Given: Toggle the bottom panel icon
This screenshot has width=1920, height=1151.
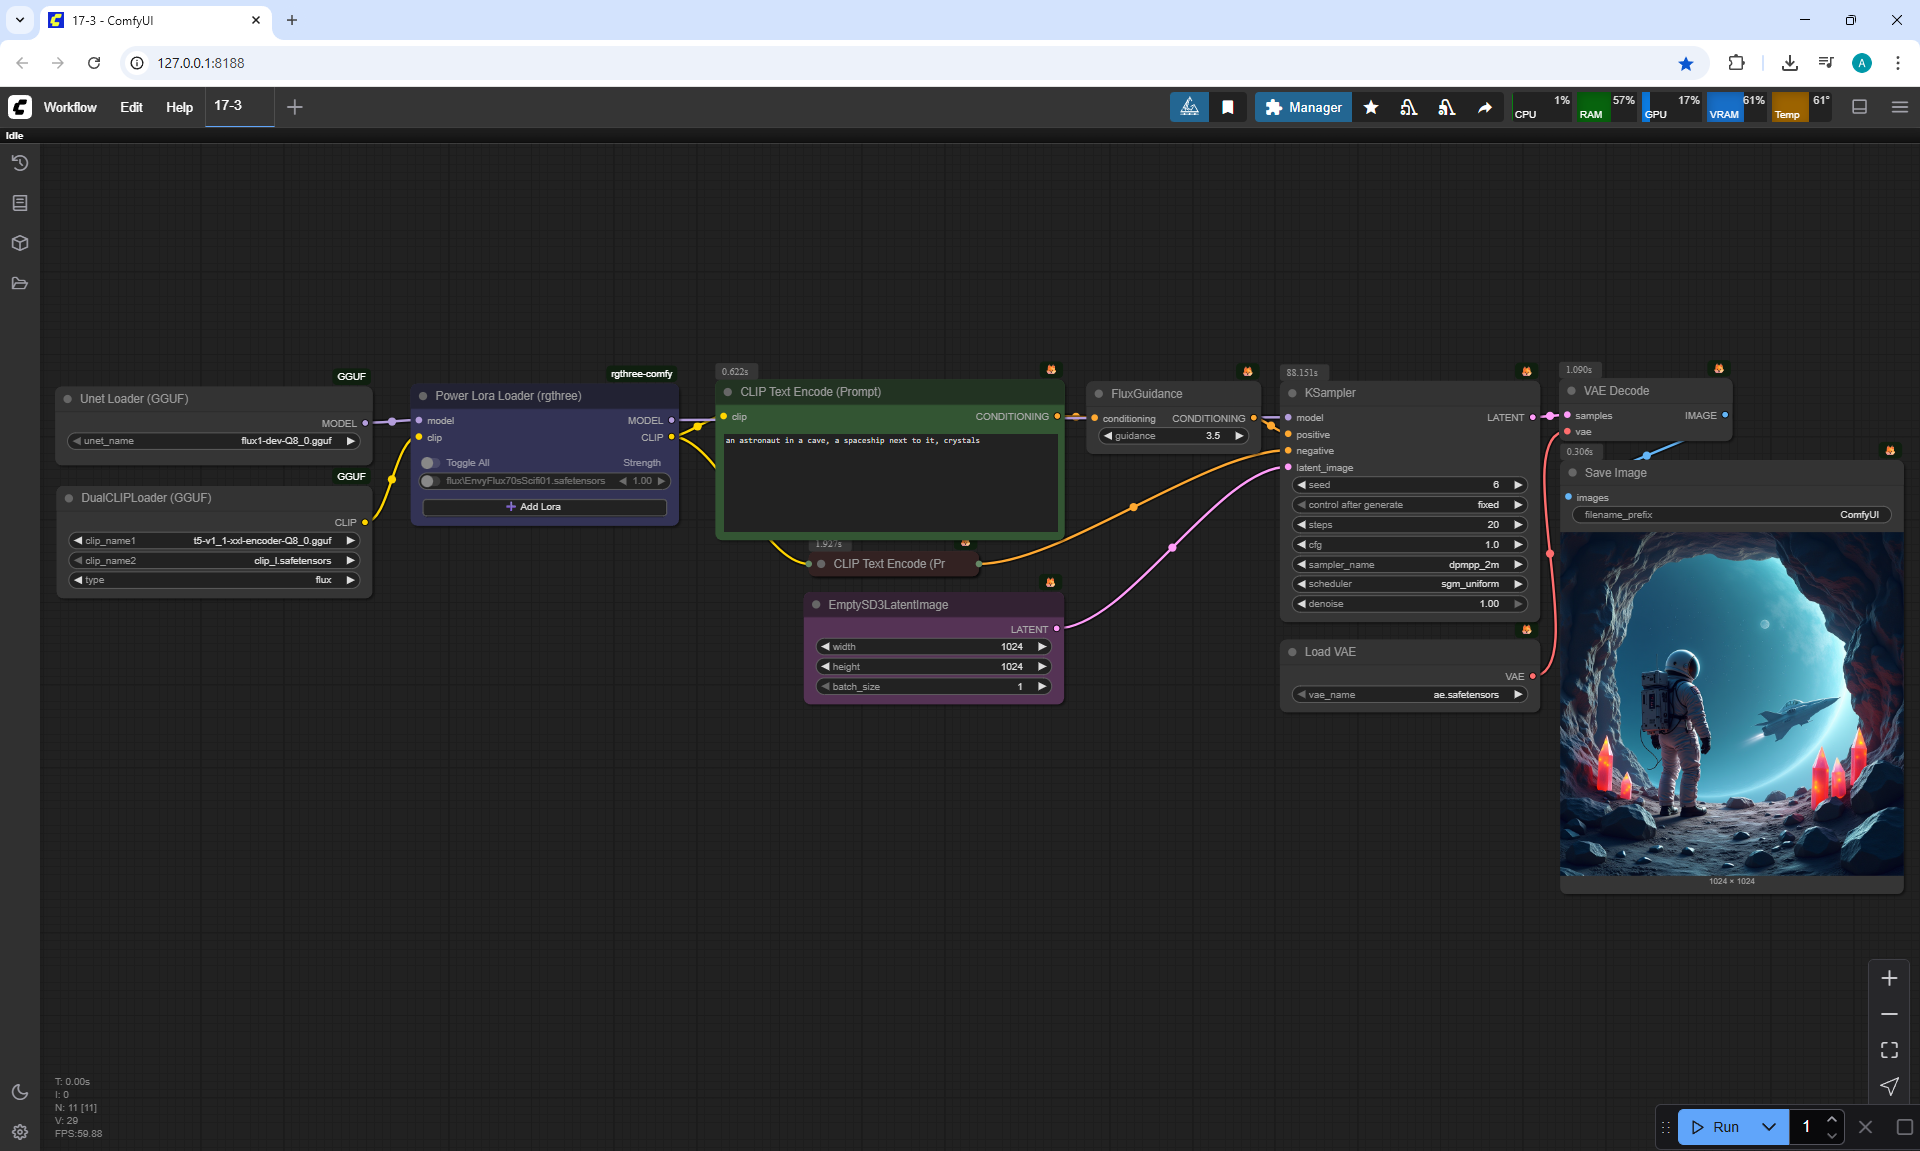Looking at the screenshot, I should point(1859,107).
